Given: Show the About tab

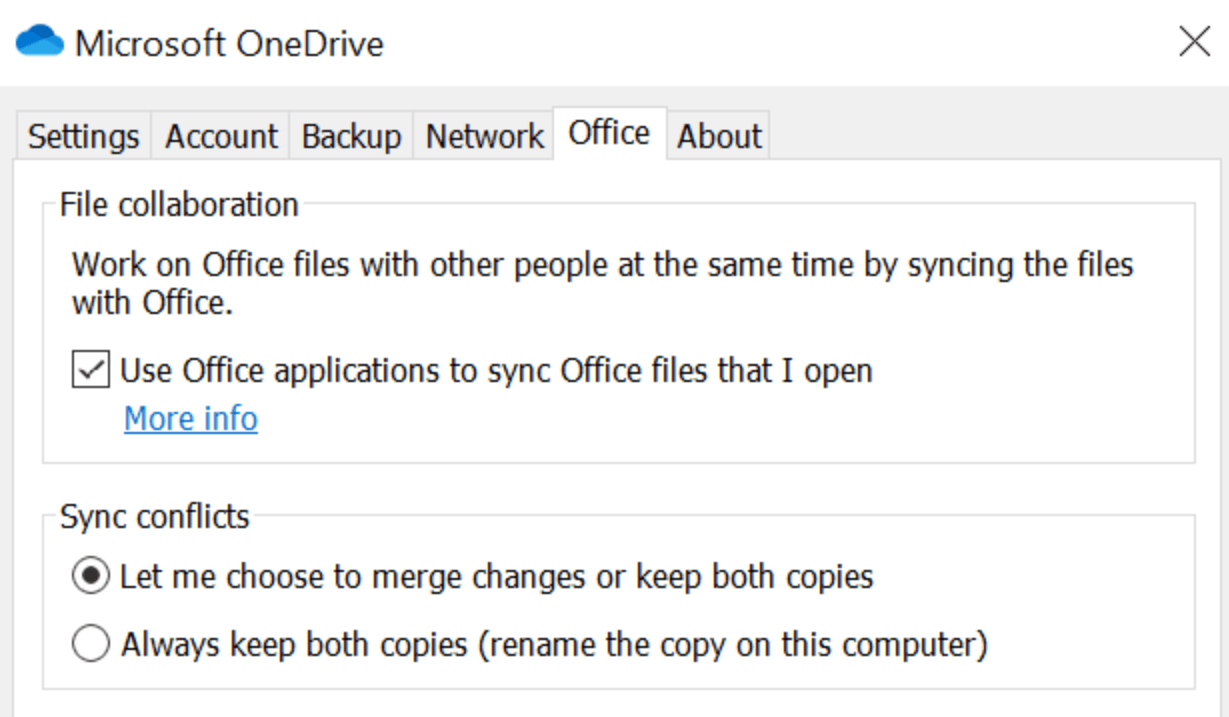Looking at the screenshot, I should pyautogui.click(x=719, y=136).
